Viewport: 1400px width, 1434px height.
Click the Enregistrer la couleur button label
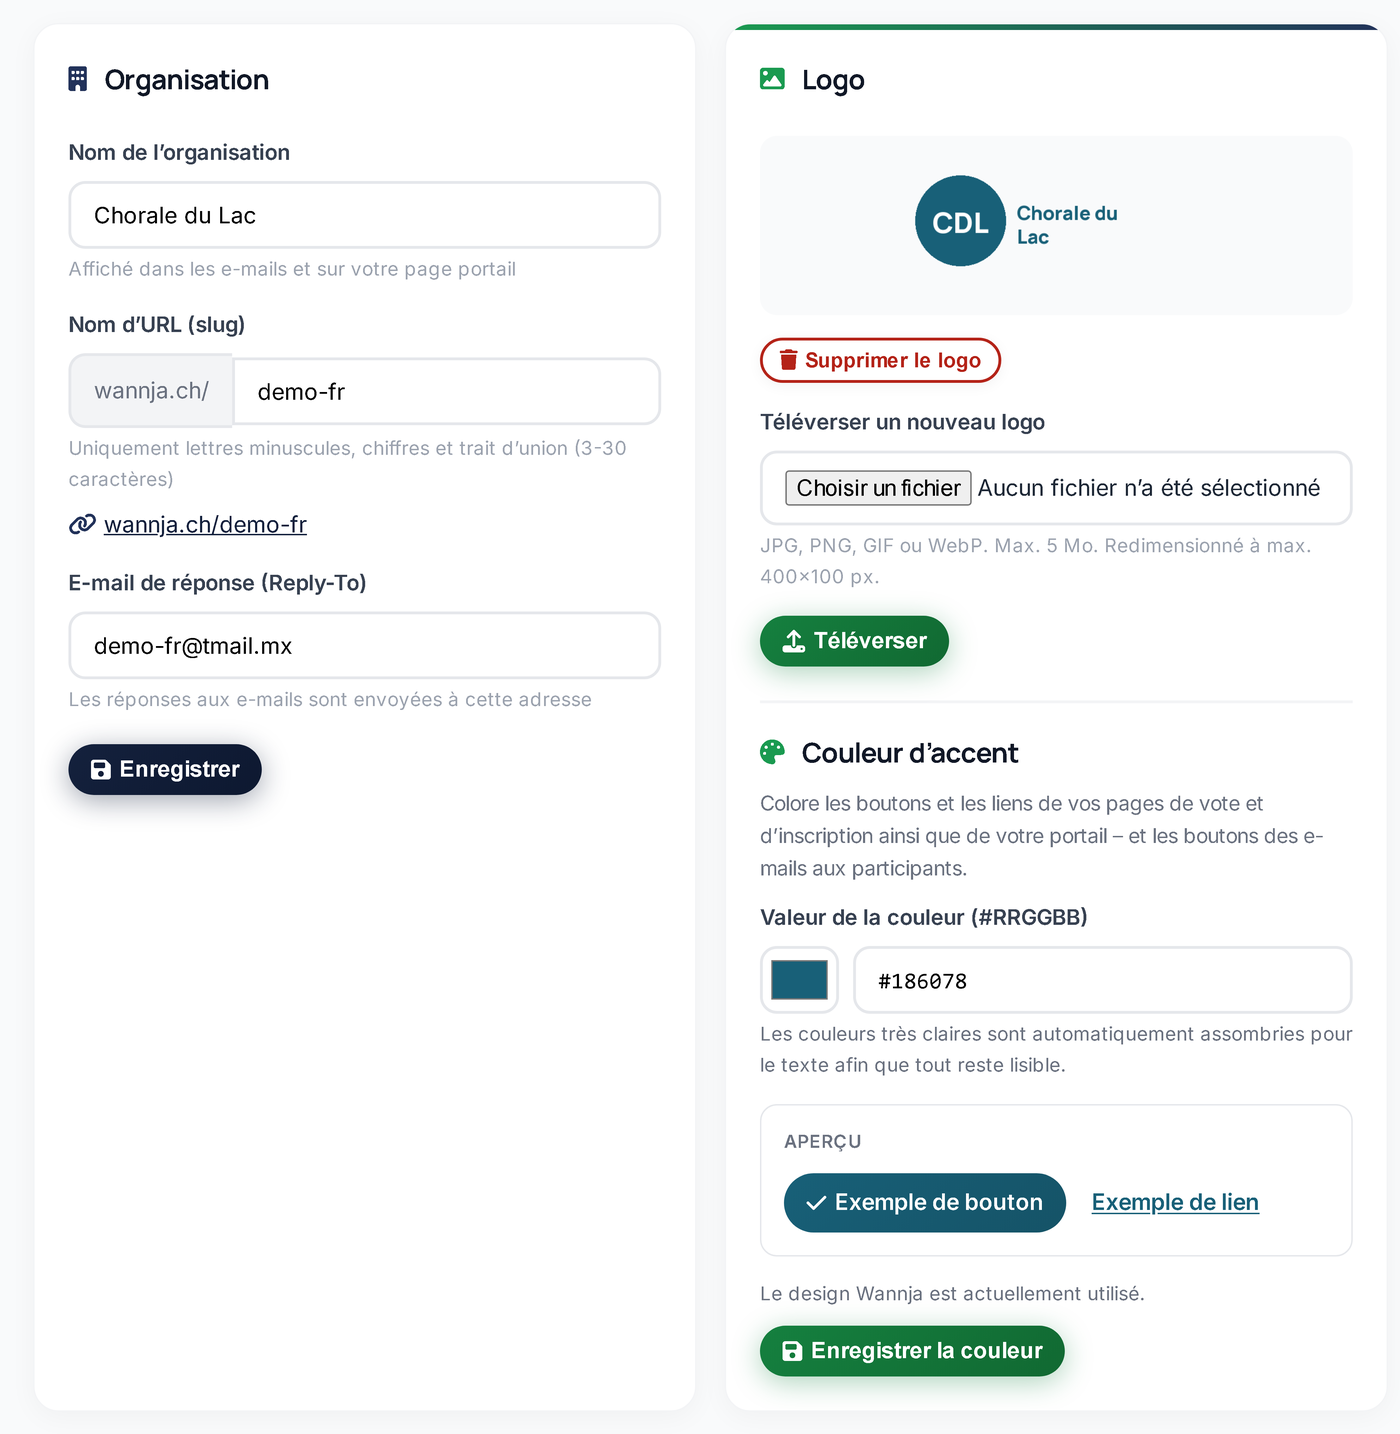point(927,1351)
